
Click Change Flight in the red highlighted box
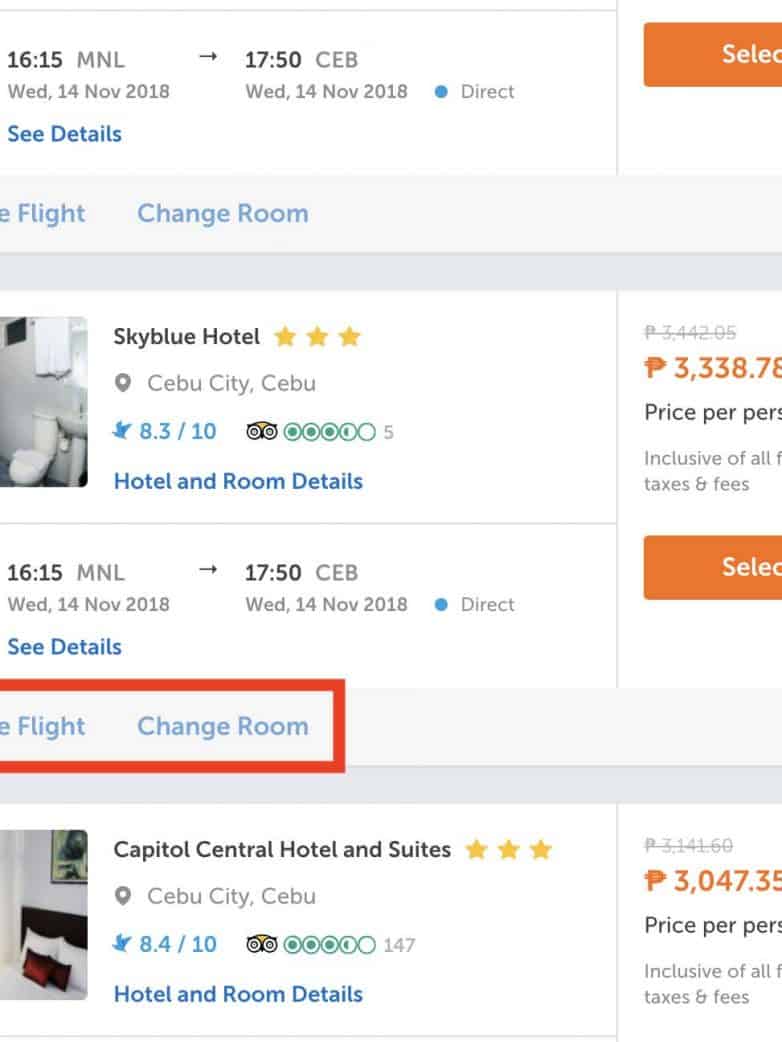[42, 726]
